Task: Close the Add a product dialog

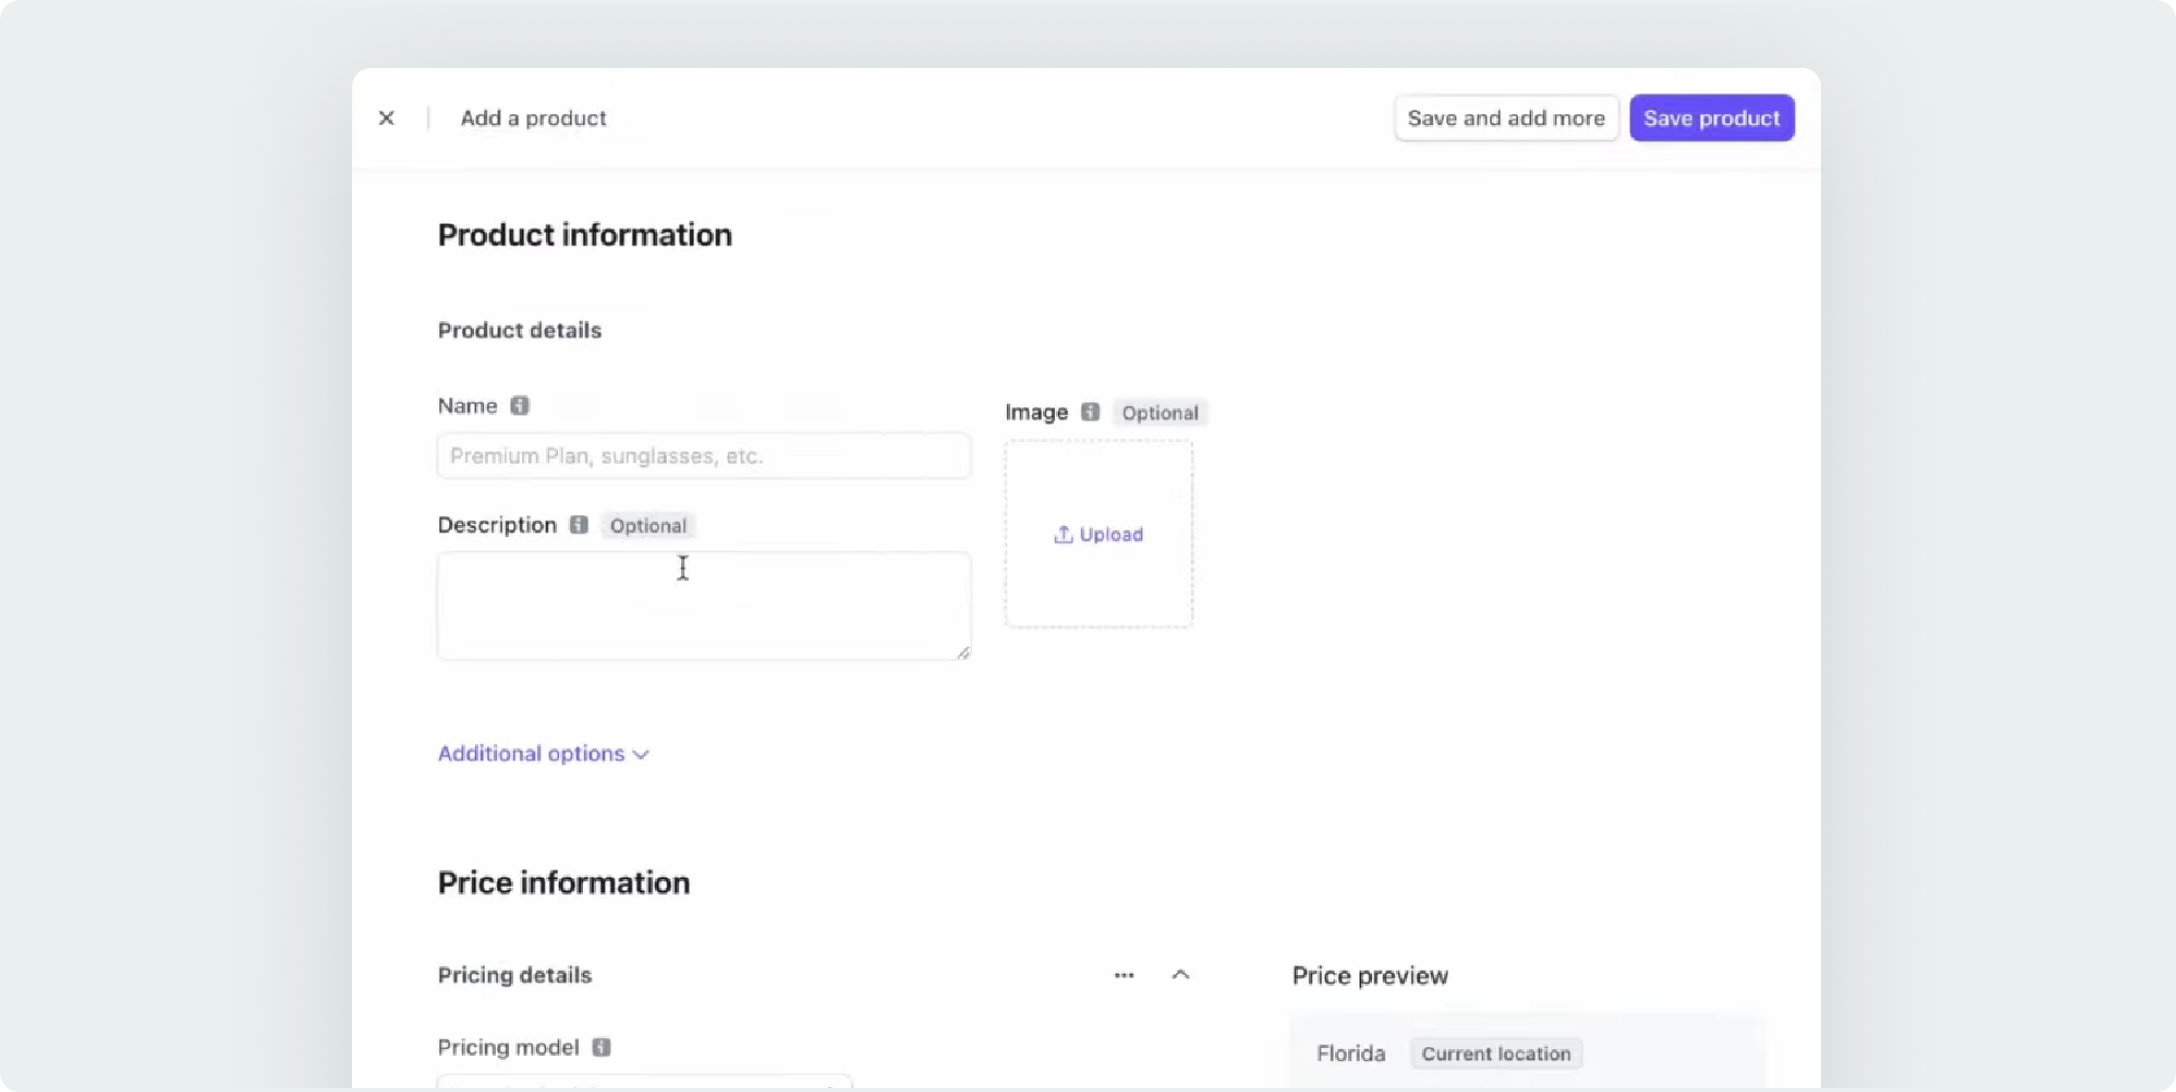Action: click(386, 118)
